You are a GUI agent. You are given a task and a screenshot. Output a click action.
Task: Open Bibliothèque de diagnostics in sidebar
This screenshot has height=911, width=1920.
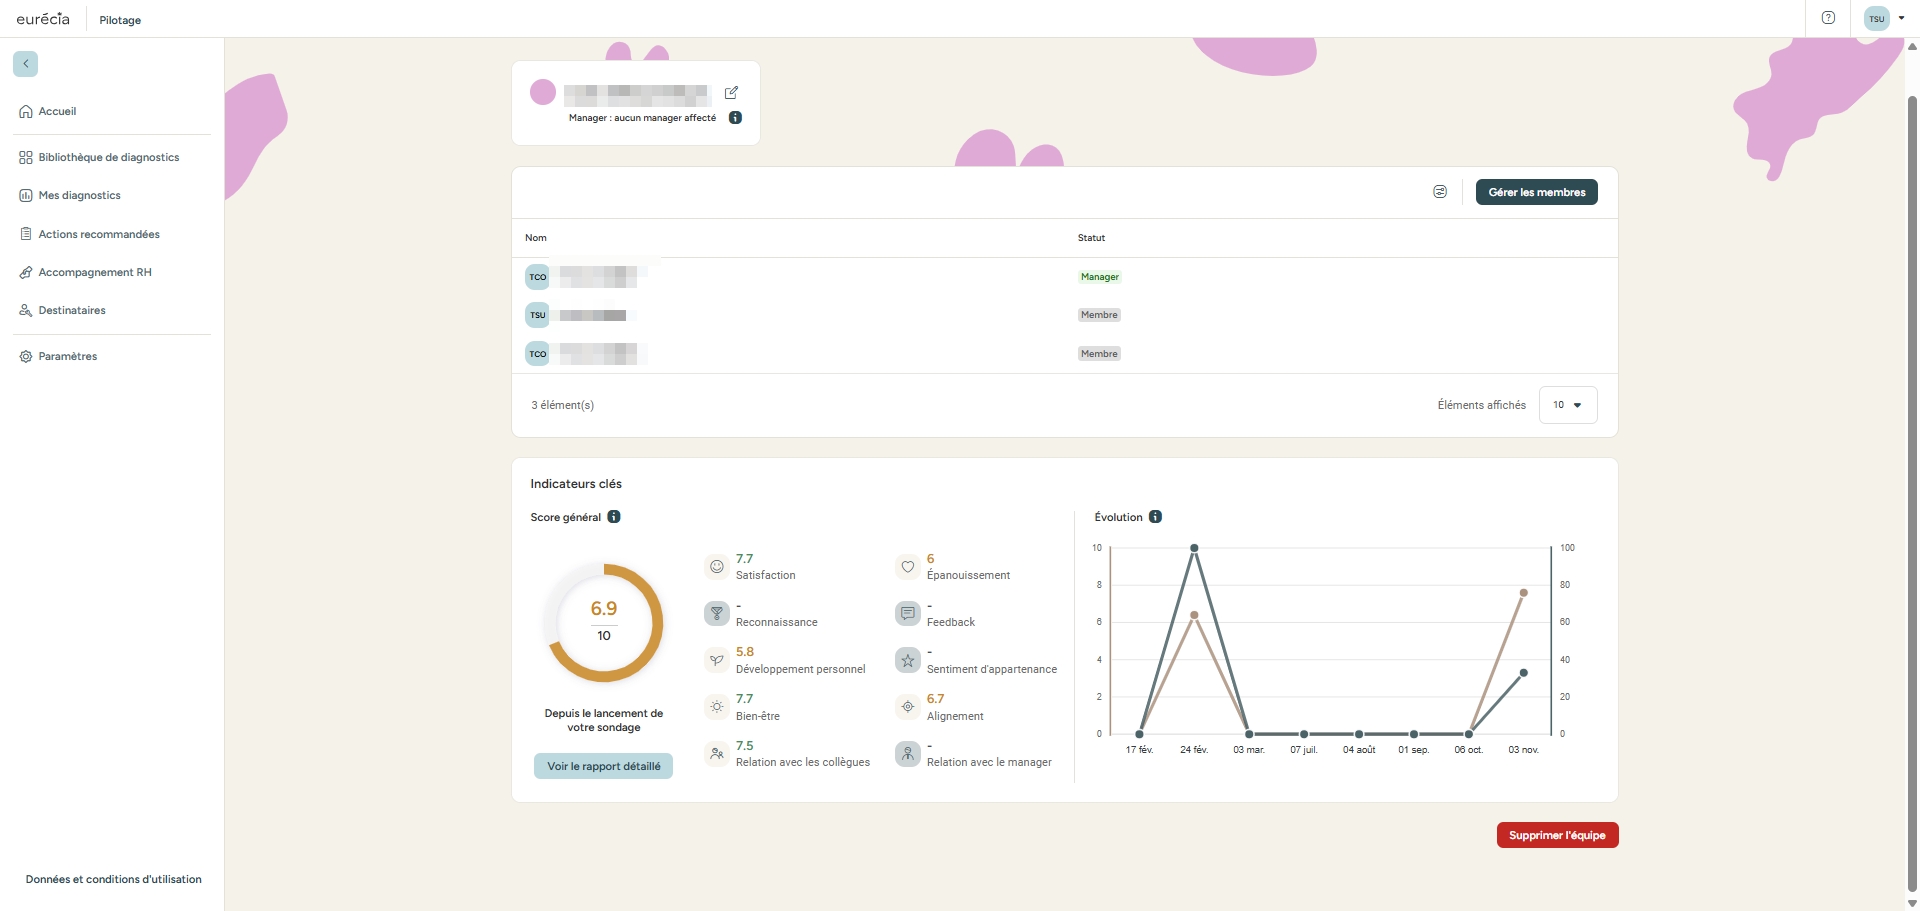point(108,158)
